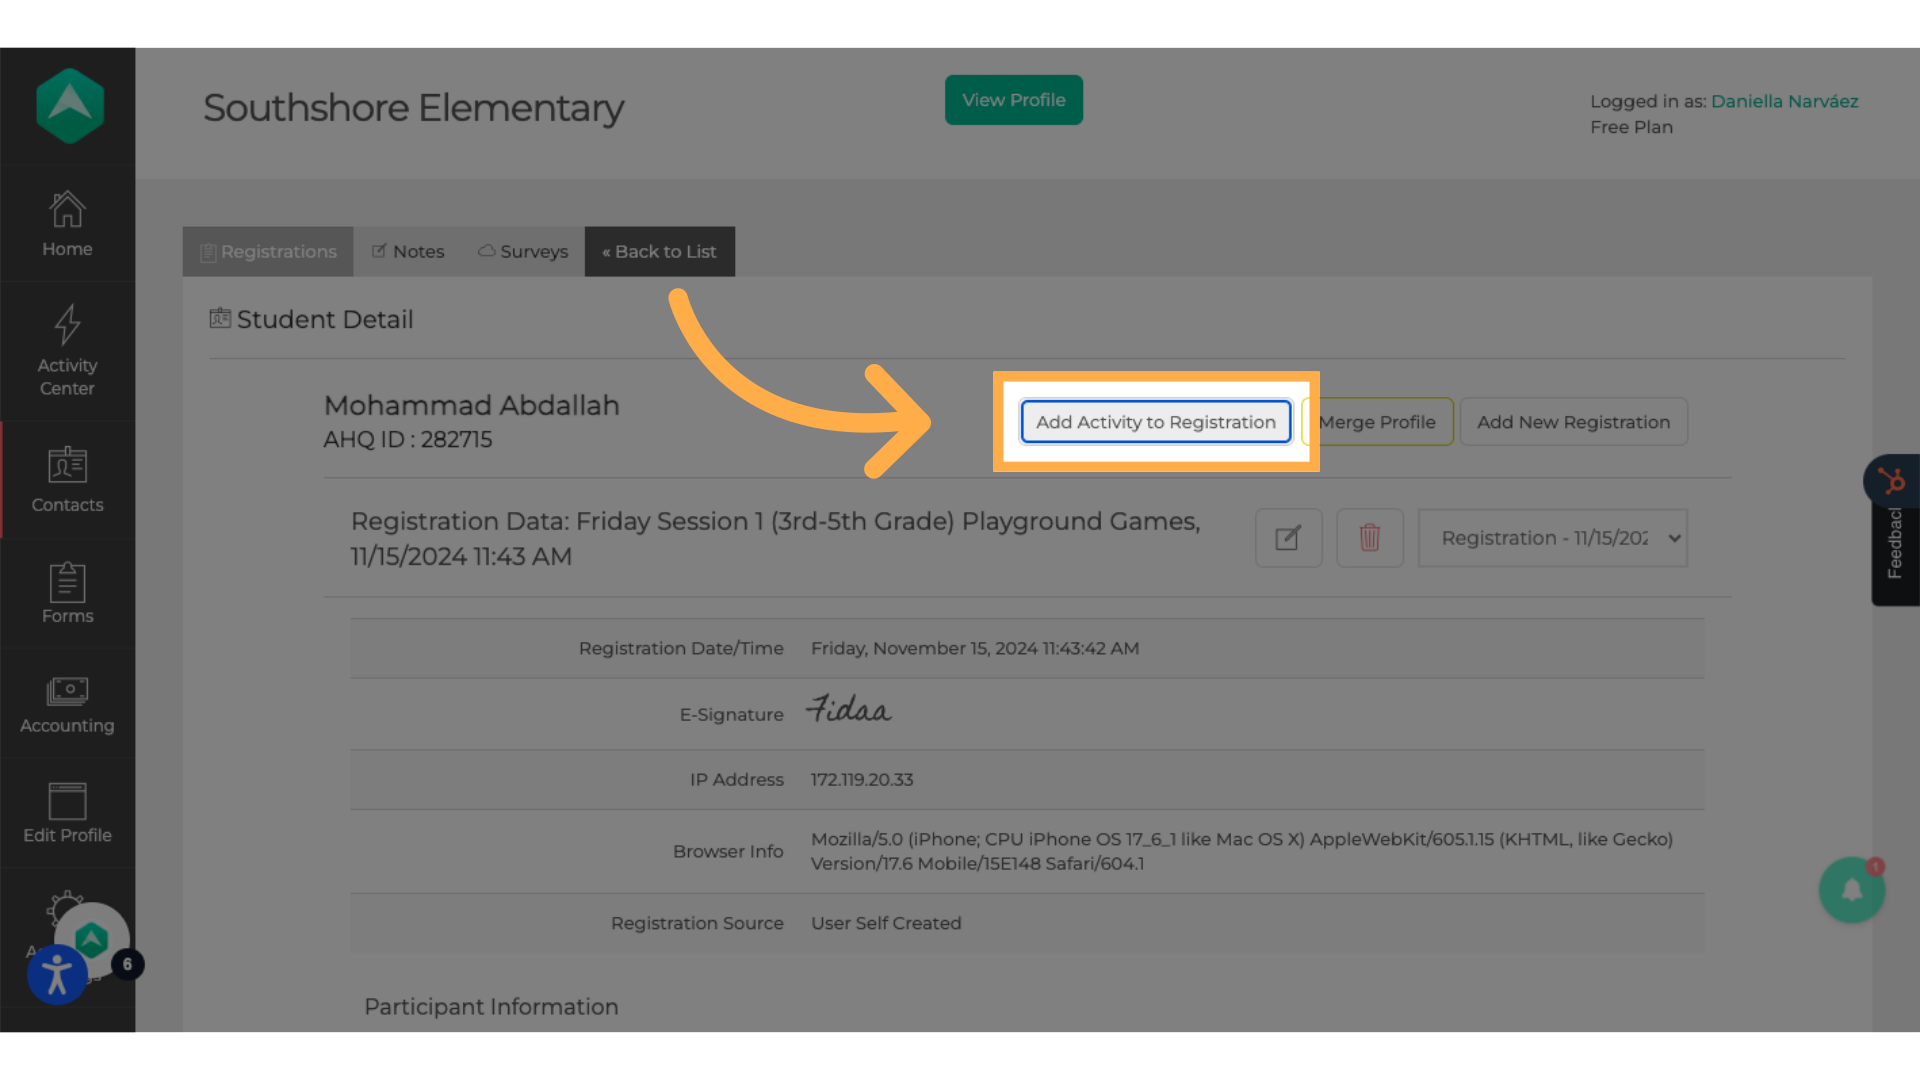Switch to the Surveys tab

(523, 252)
